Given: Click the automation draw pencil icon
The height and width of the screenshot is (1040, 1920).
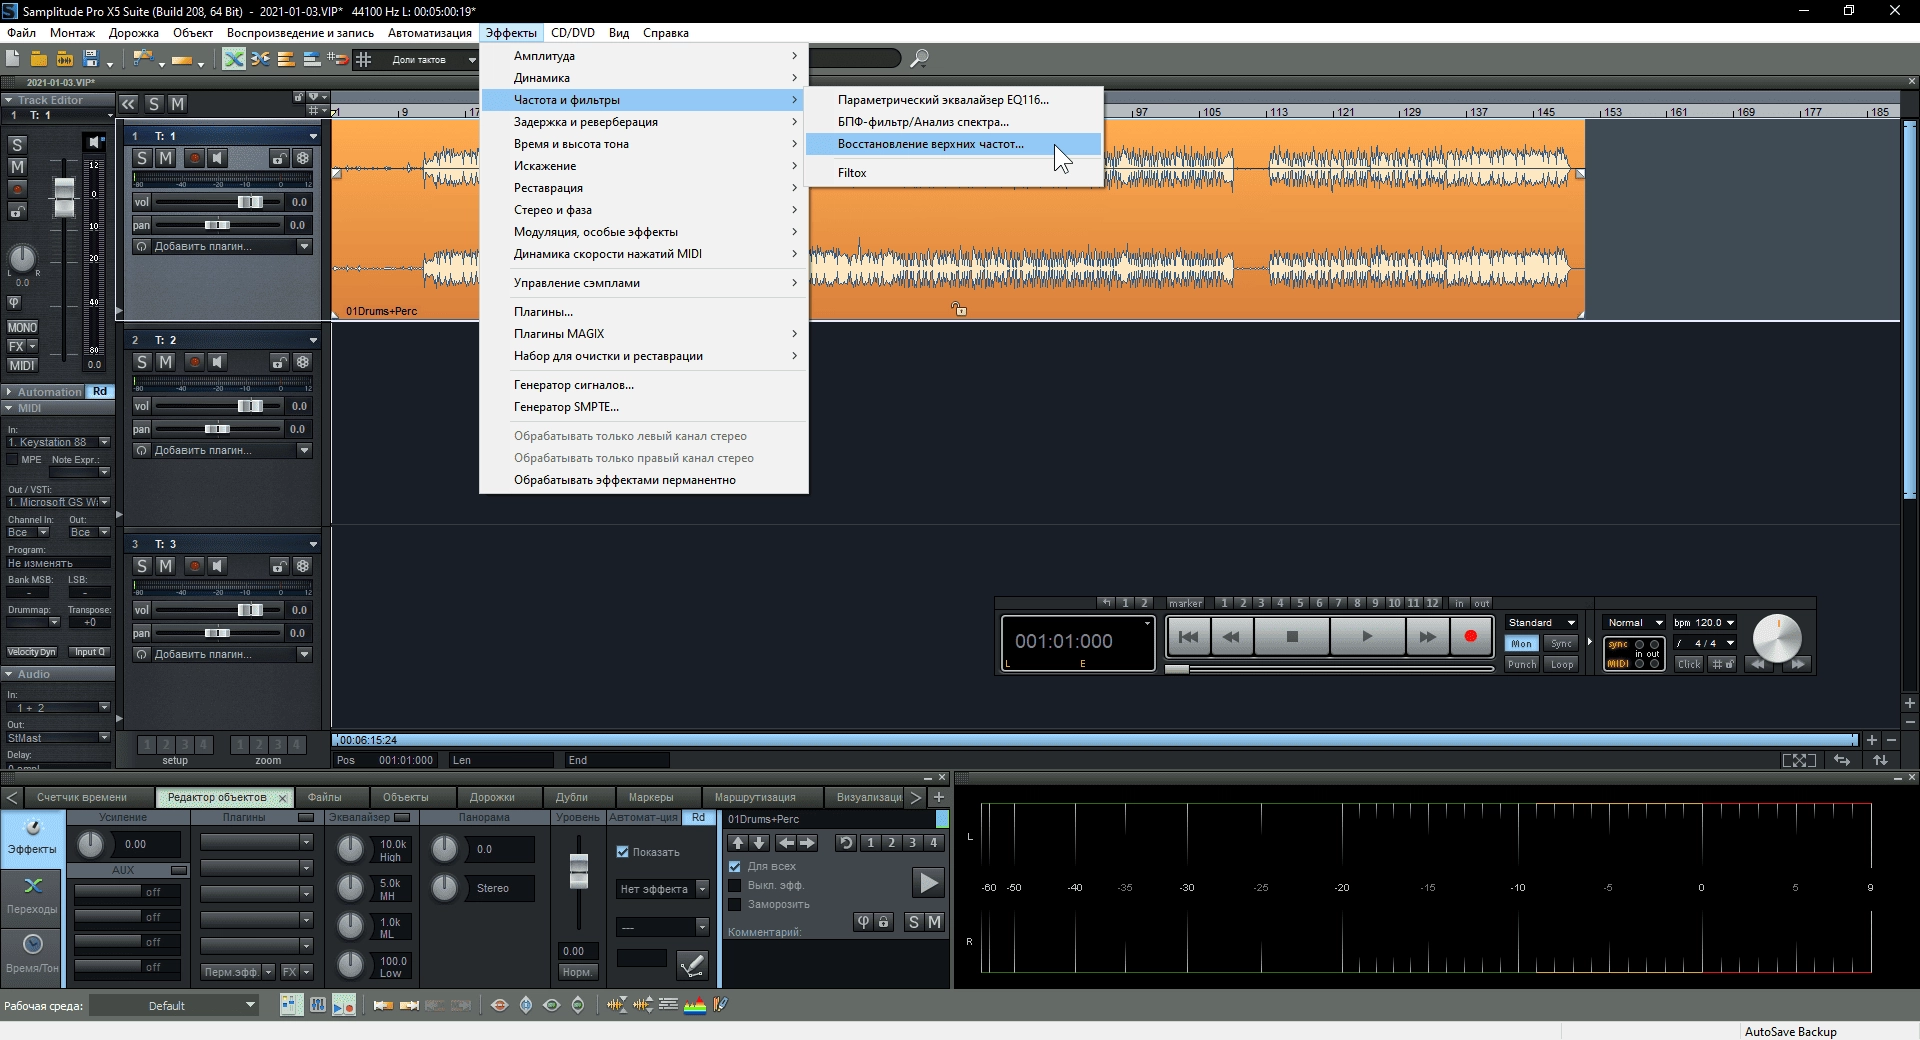Looking at the screenshot, I should pos(692,965).
